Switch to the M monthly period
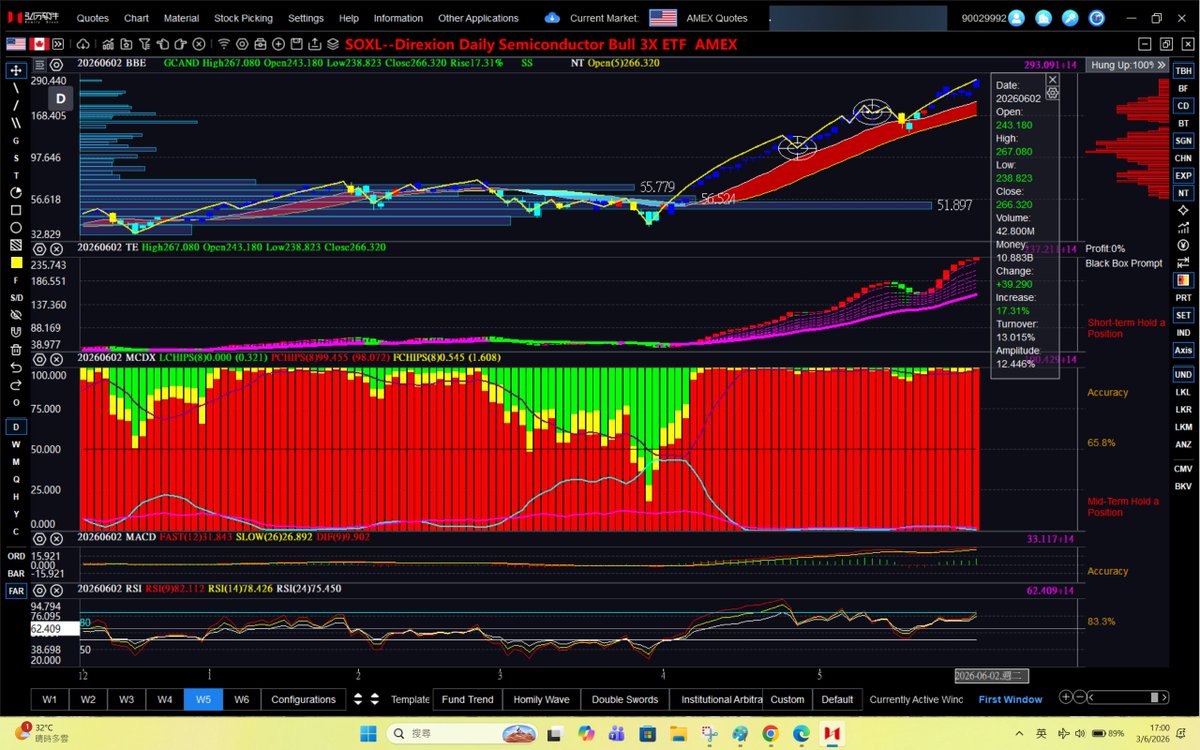The width and height of the screenshot is (1200, 750). [x=16, y=462]
